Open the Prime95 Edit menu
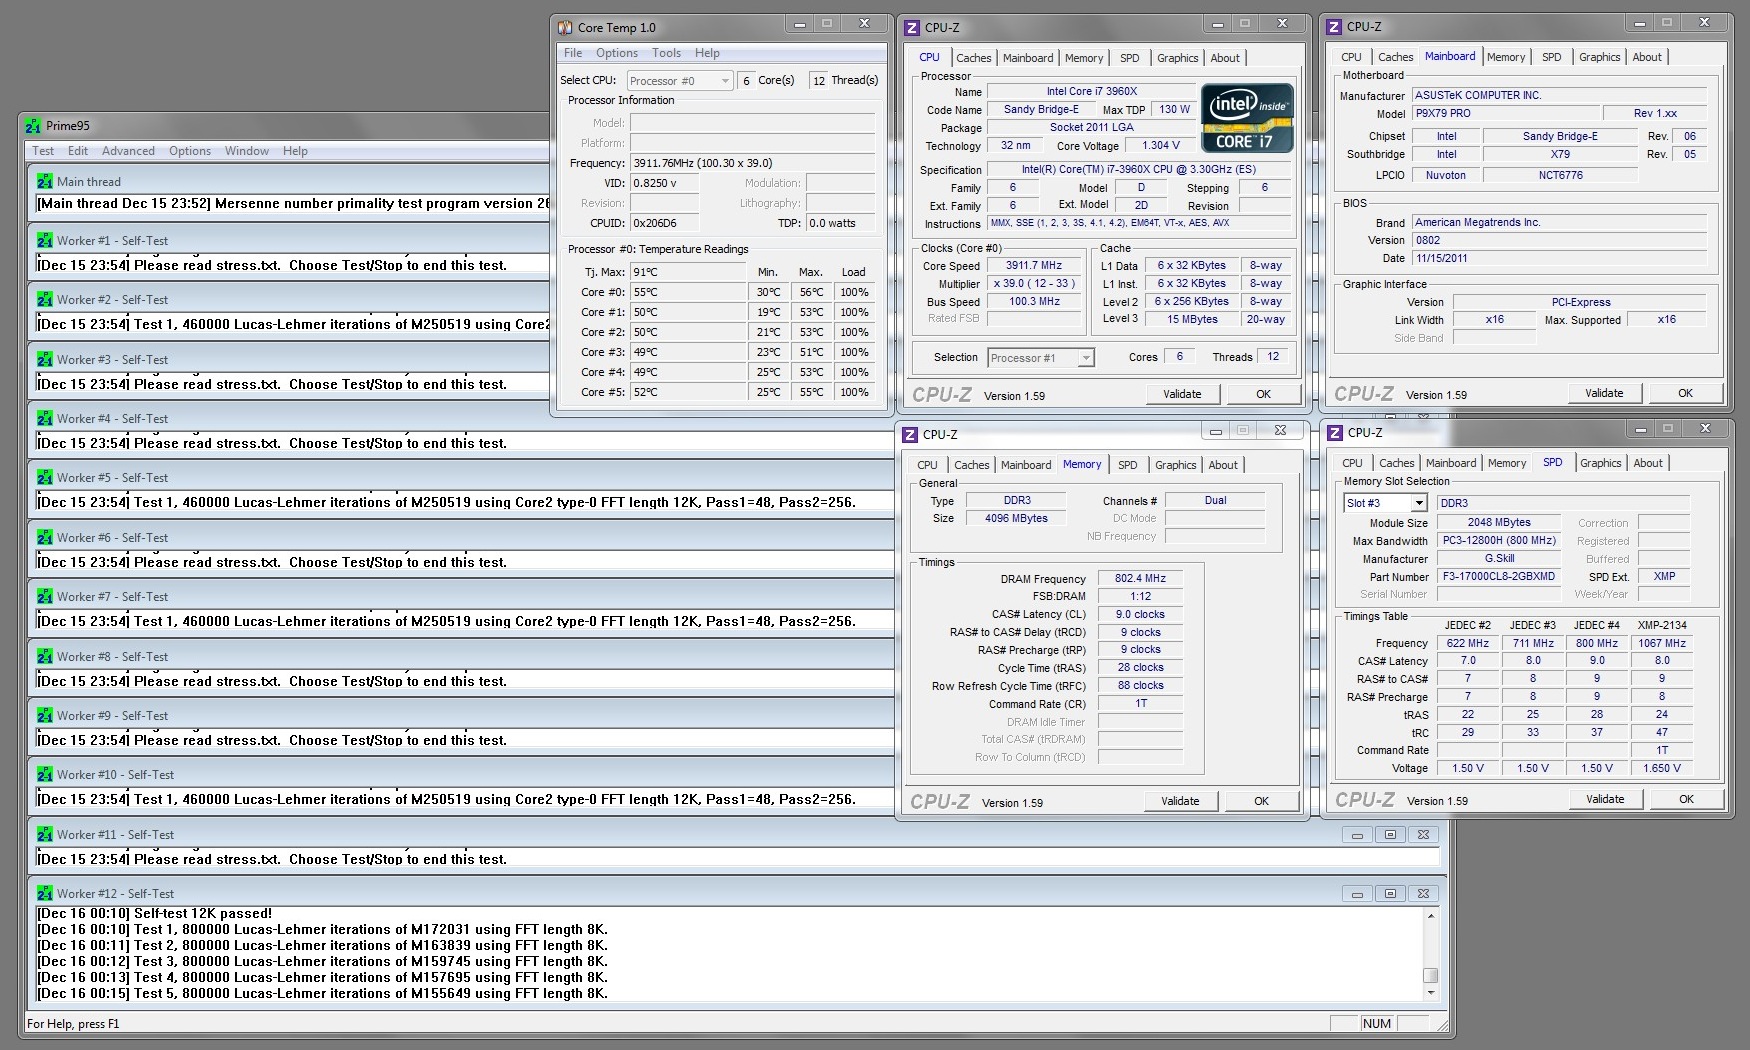This screenshot has height=1050, width=1750. pos(78,151)
